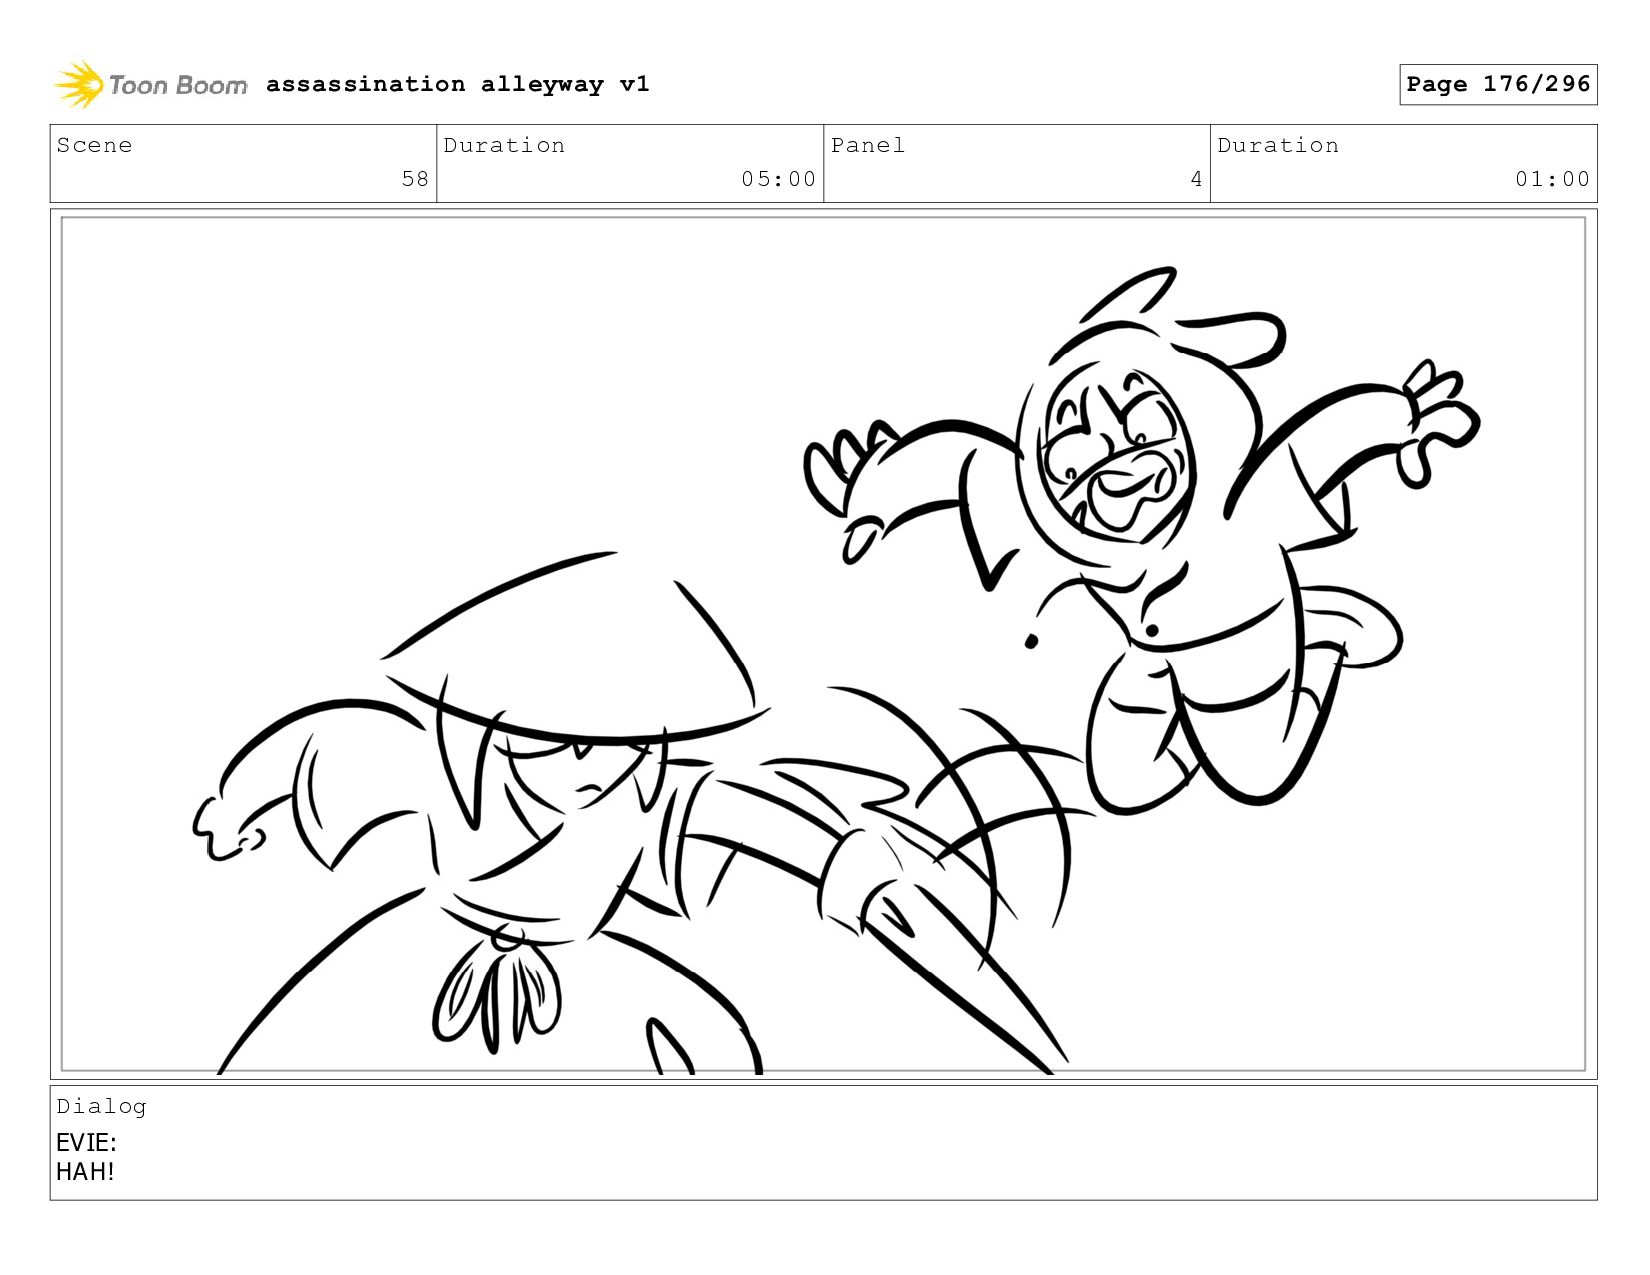The height and width of the screenshot is (1275, 1650).
Task: Click the storyboard panel drawing
Action: [823, 644]
